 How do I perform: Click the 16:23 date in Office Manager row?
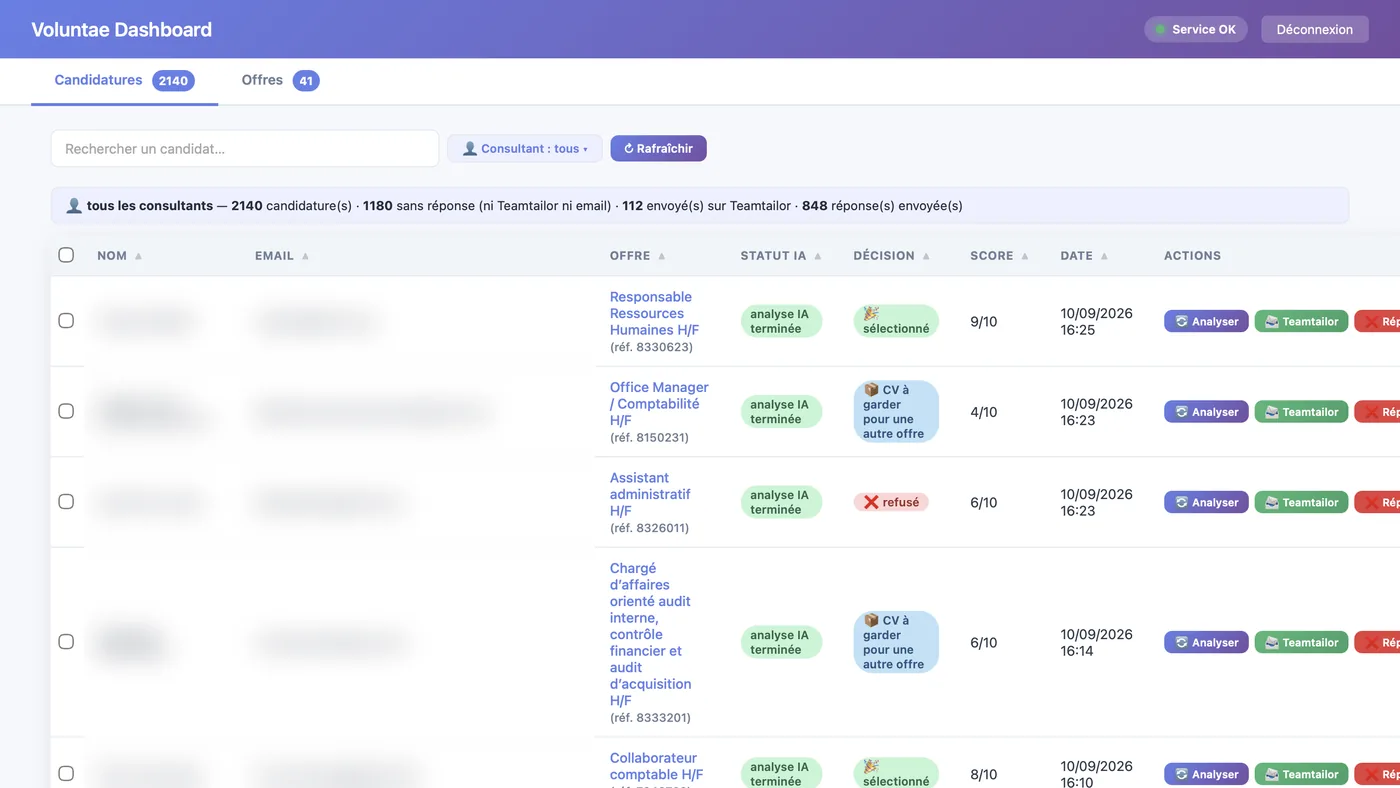1096,412
